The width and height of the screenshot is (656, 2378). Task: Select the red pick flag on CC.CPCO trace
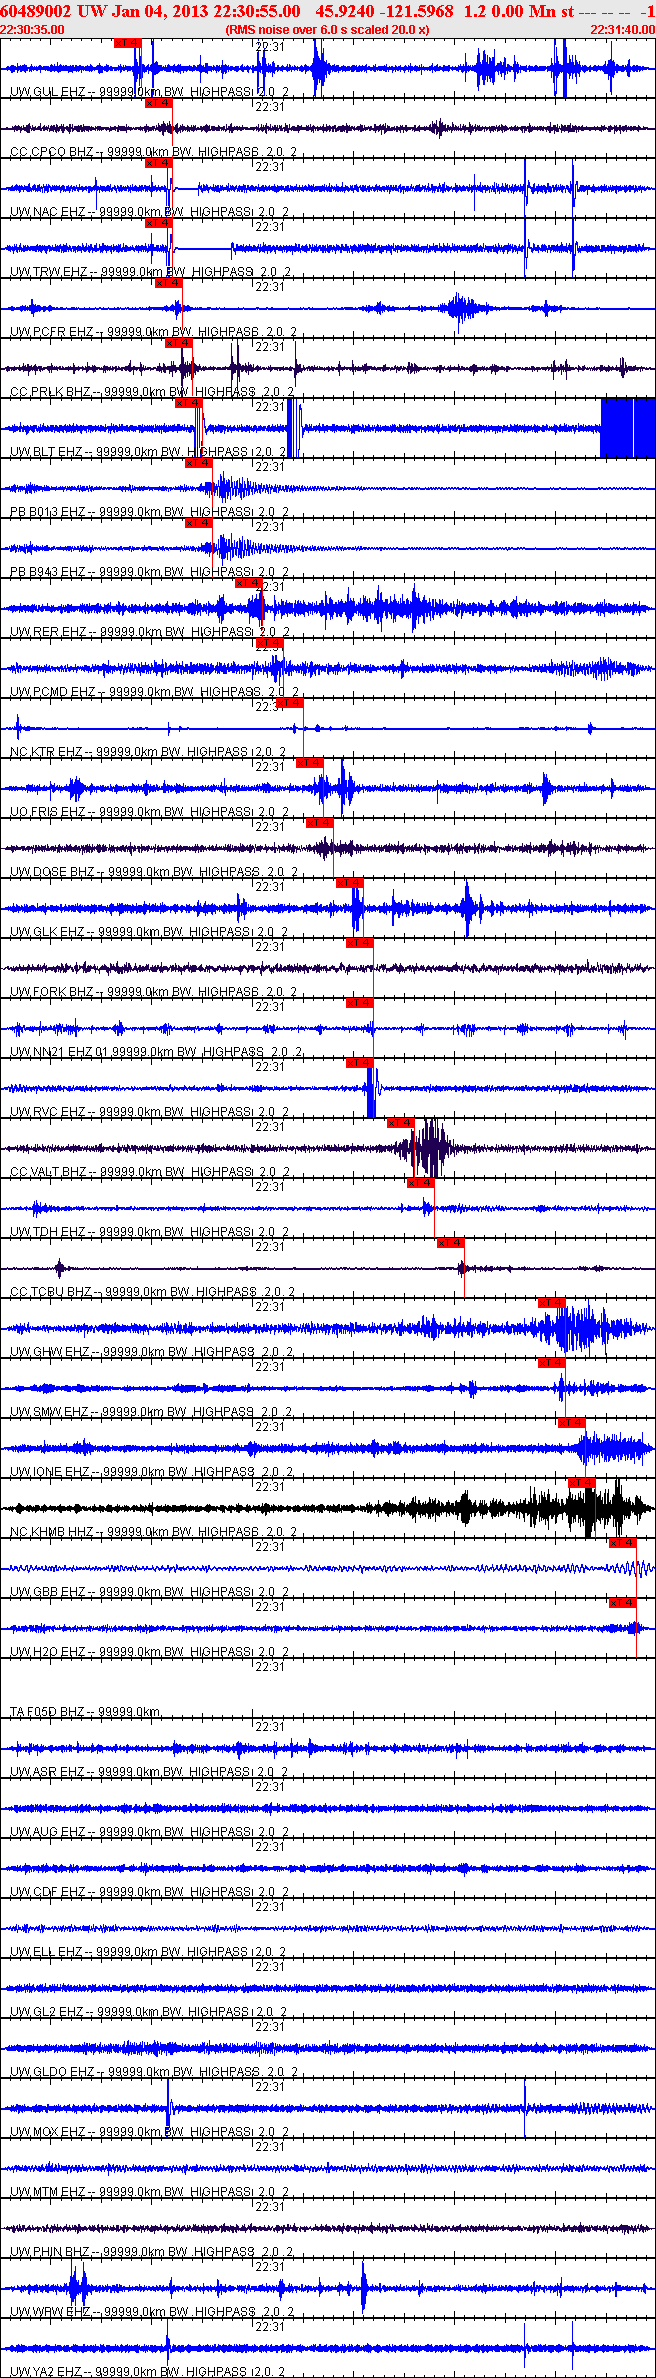pos(159,103)
